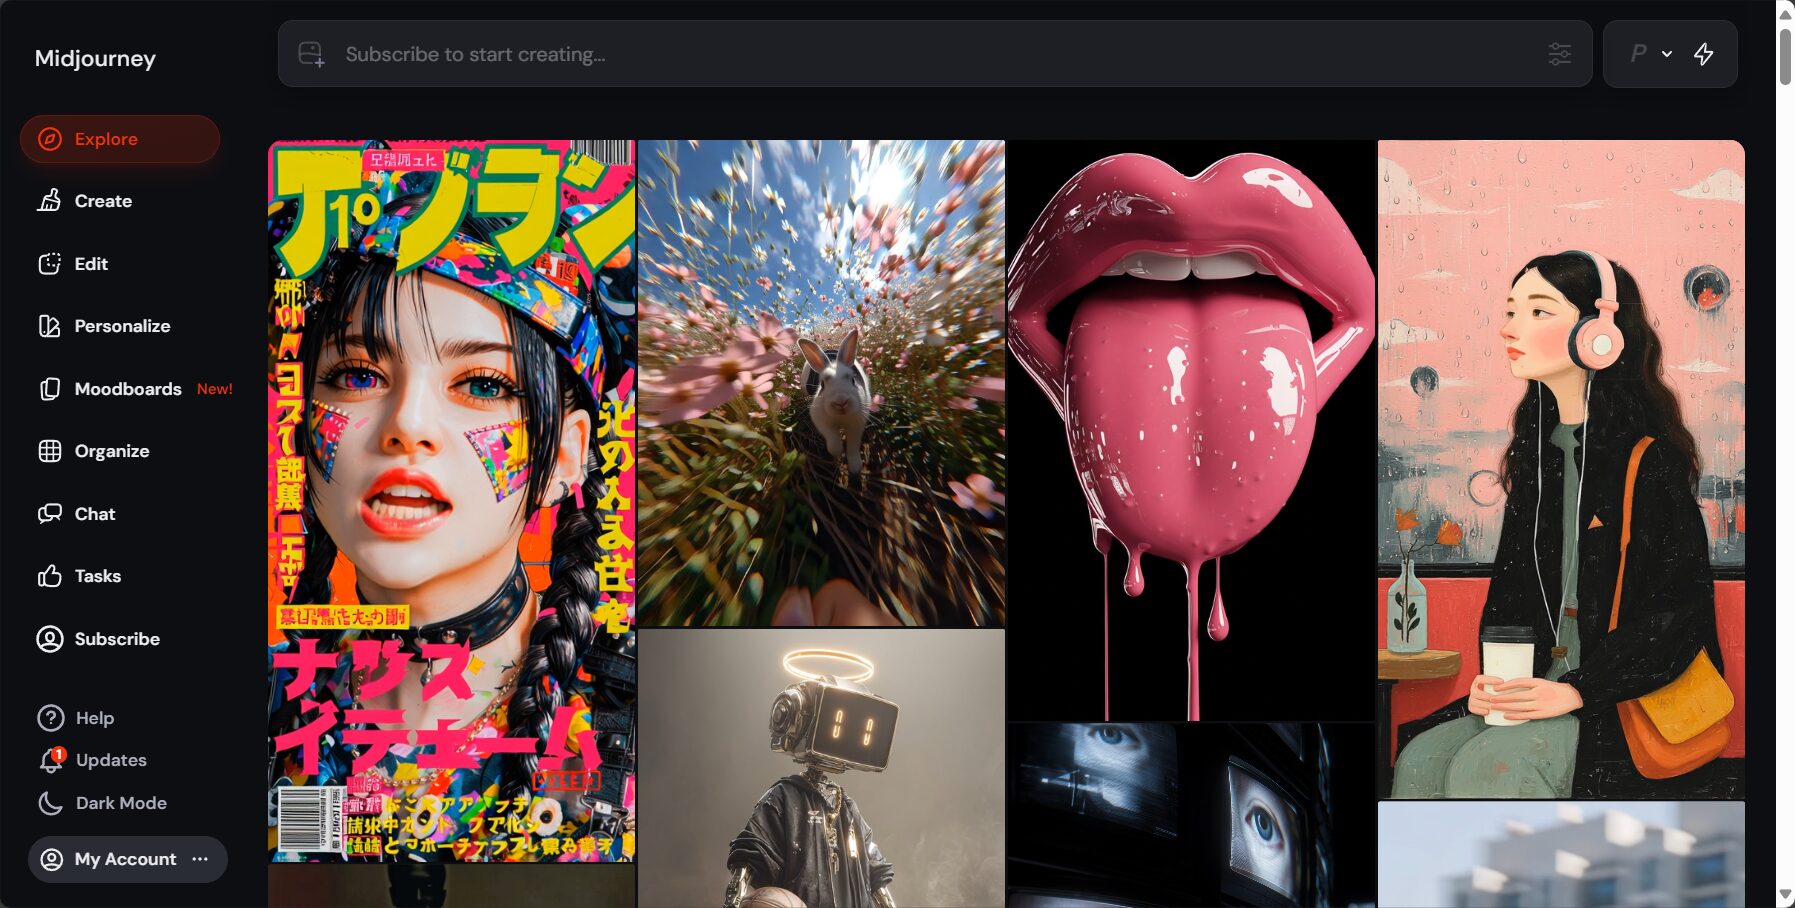Open the Japanese magazine cover girl image

click(451, 501)
